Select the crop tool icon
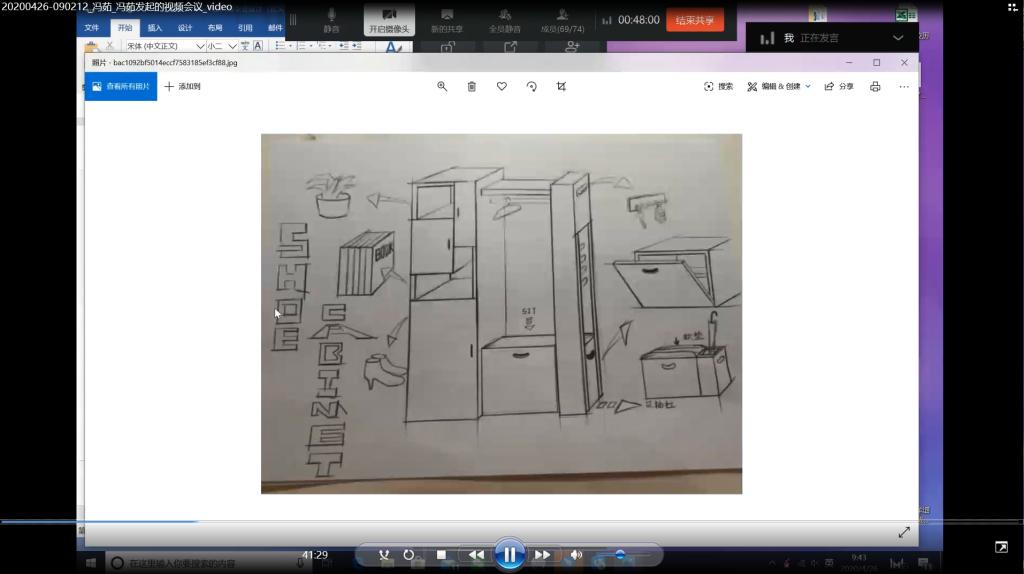The width and height of the screenshot is (1024, 574). click(561, 87)
